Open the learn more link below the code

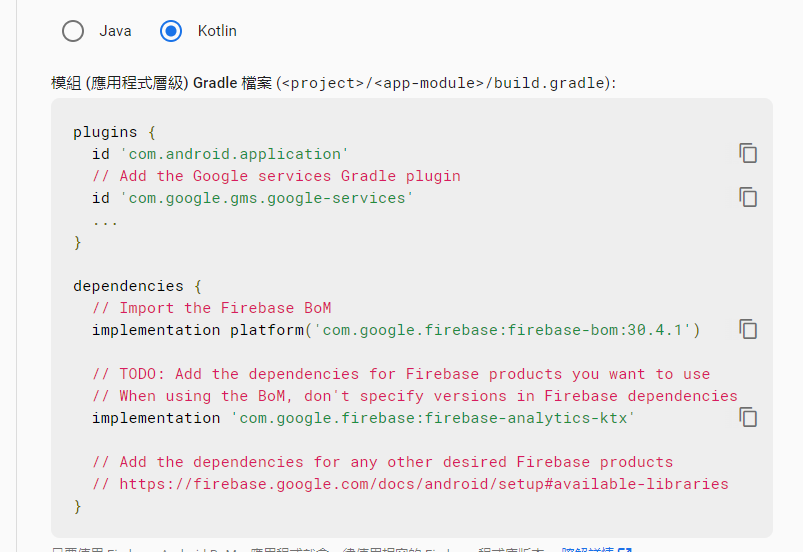click(x=597, y=549)
